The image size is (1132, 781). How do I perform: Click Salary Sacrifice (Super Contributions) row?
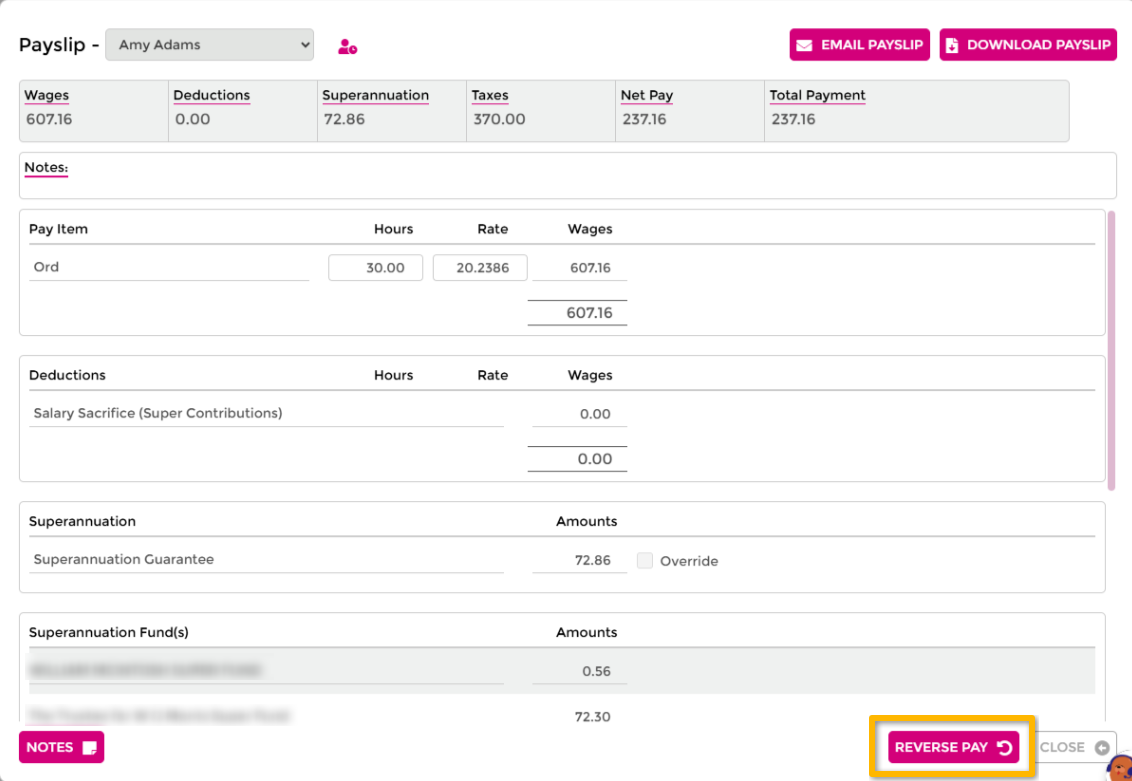coord(266,413)
